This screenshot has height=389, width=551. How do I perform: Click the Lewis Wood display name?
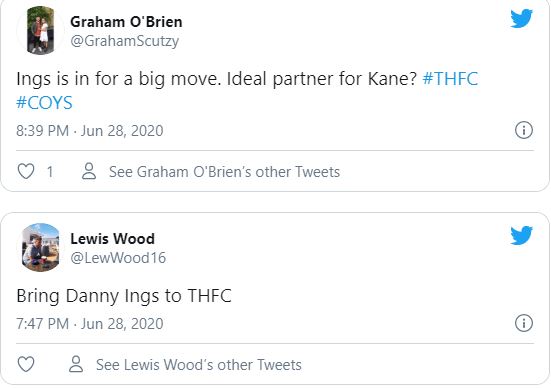click(x=112, y=239)
